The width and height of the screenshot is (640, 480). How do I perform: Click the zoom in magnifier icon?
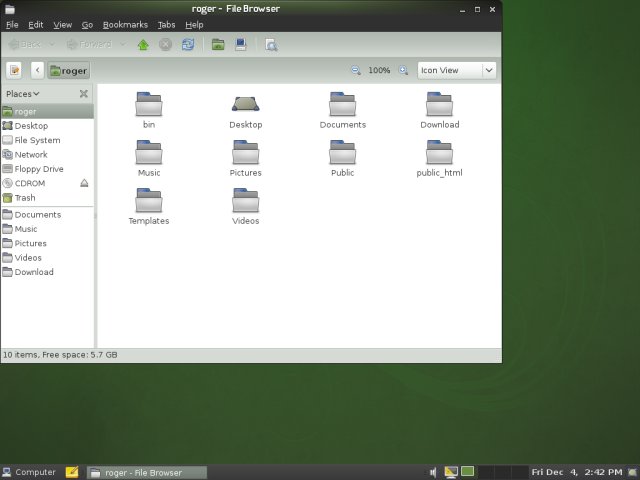click(404, 71)
